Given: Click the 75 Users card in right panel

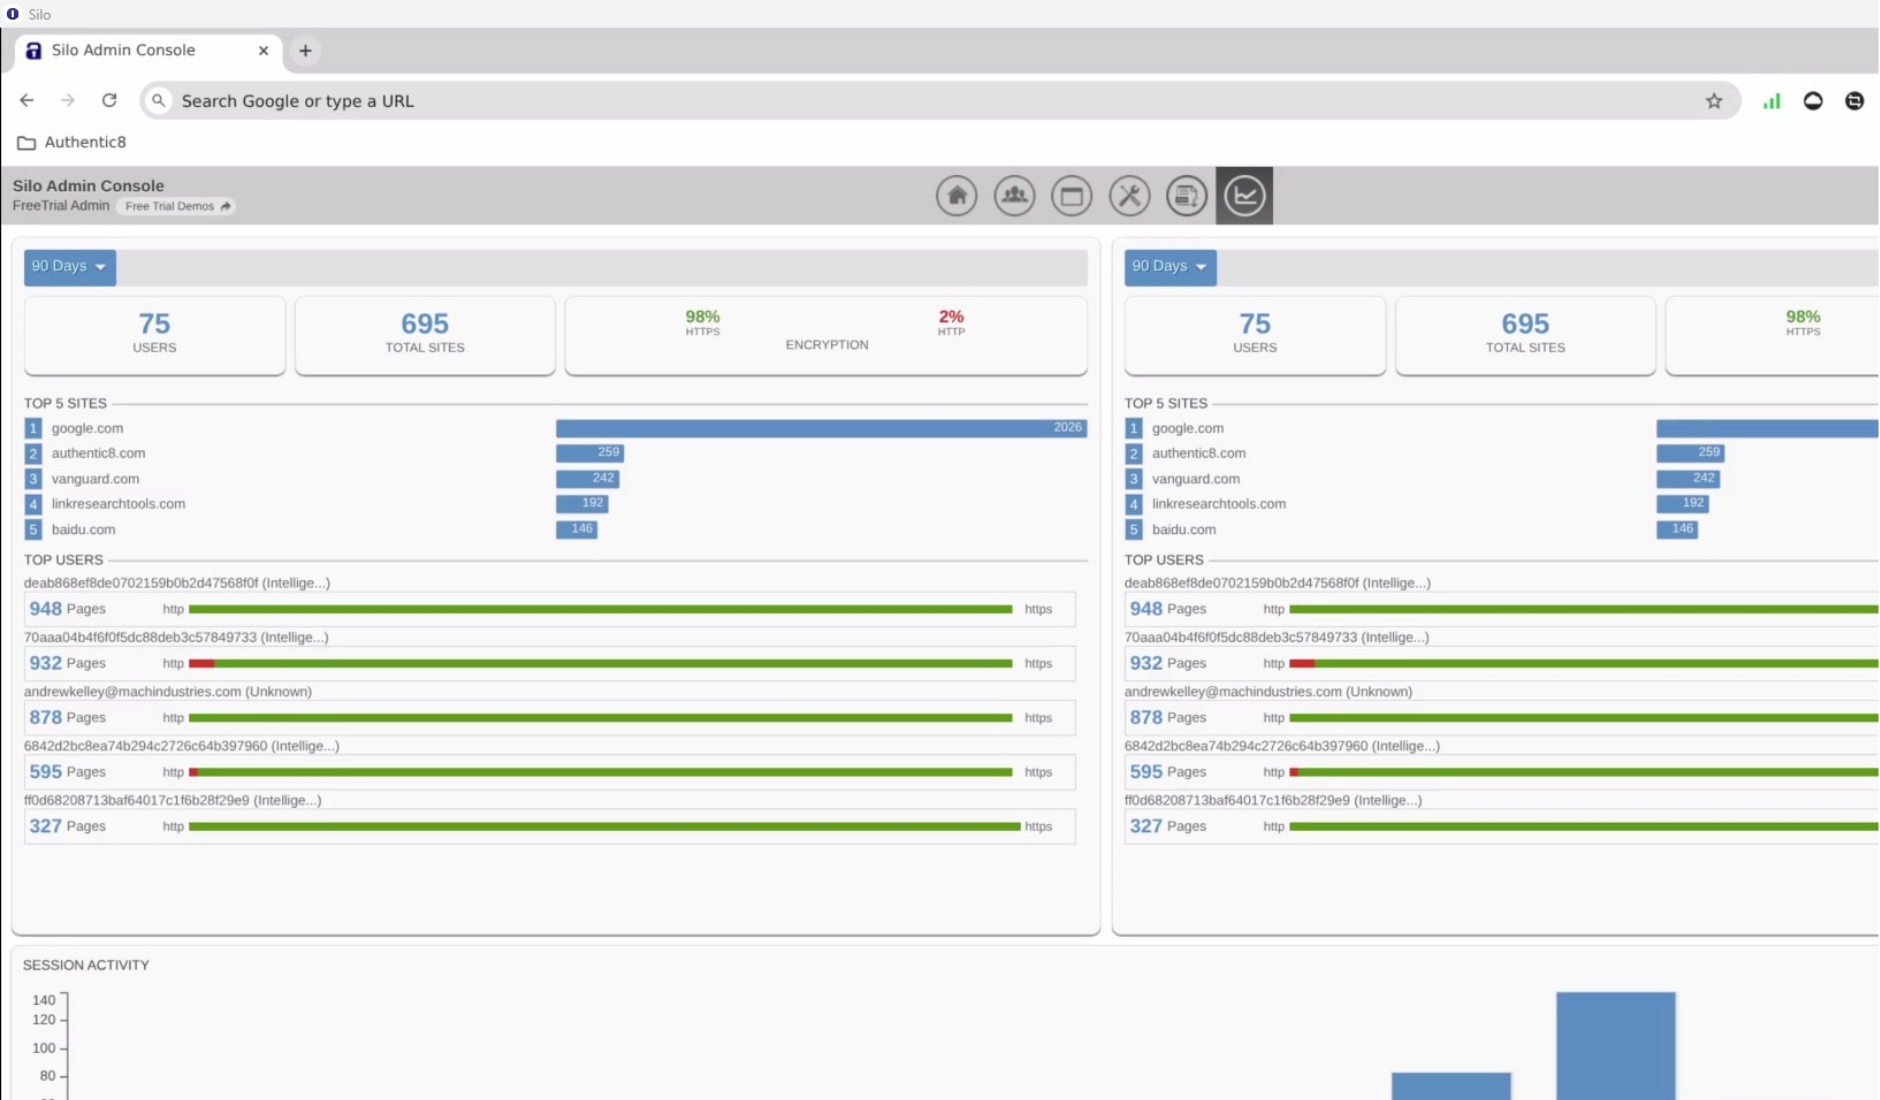Looking at the screenshot, I should [1255, 335].
